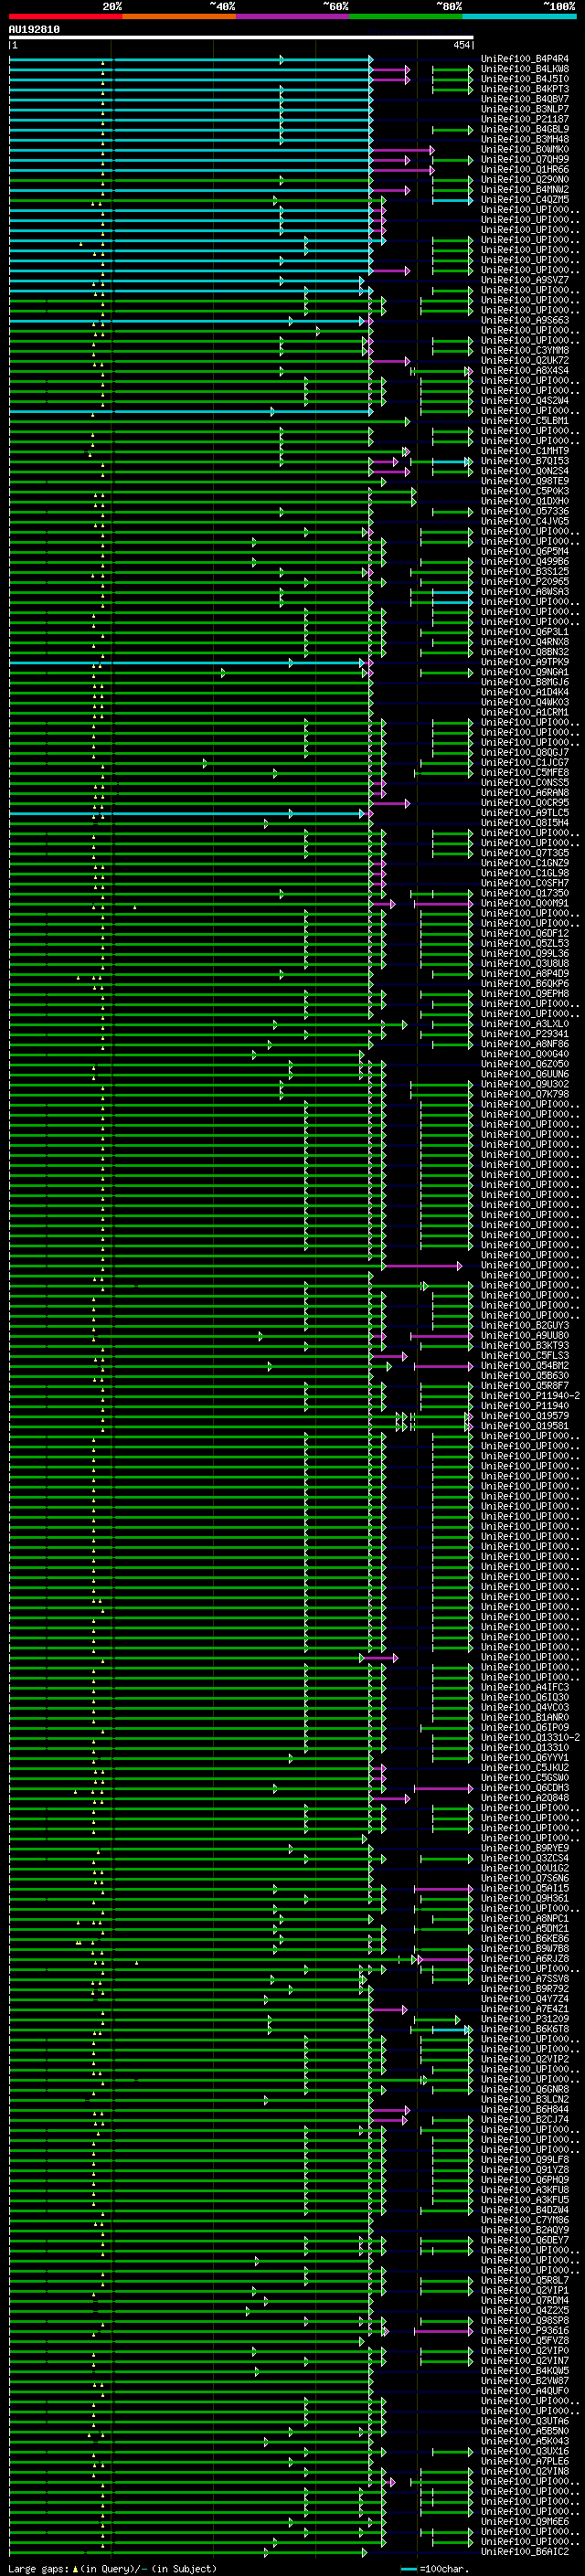Viewport: 585px width, 2576px height.
Task: Click the purple ~60% identity legend segment
Action: pyautogui.click(x=293, y=16)
